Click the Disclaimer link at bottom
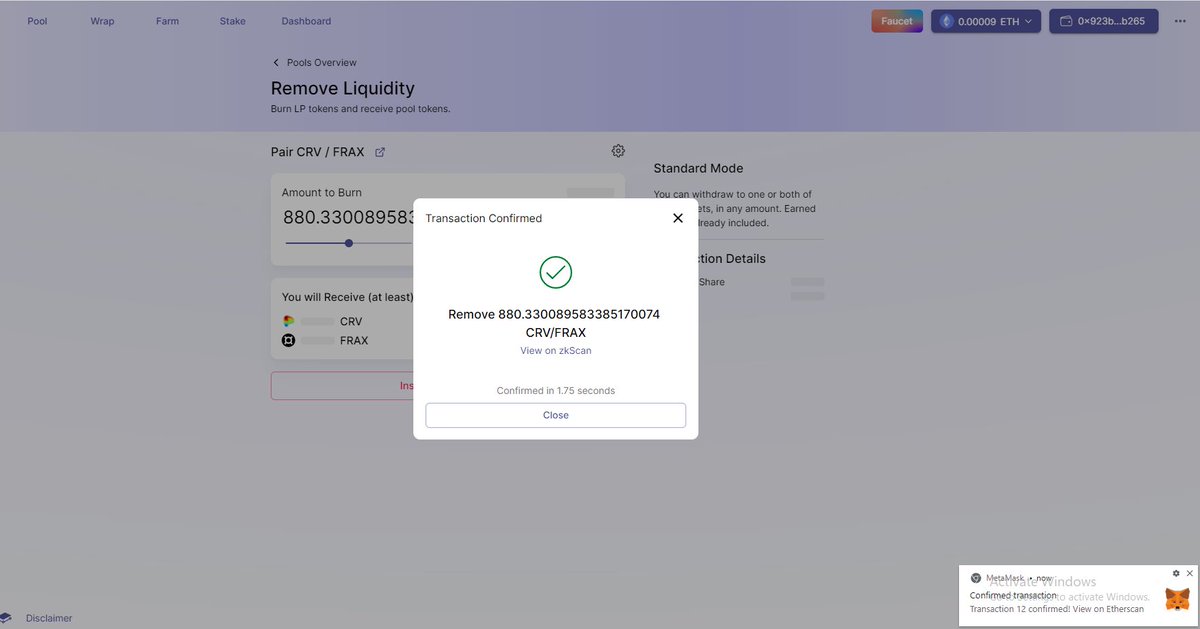The image size is (1200, 629). pyautogui.click(x=49, y=618)
